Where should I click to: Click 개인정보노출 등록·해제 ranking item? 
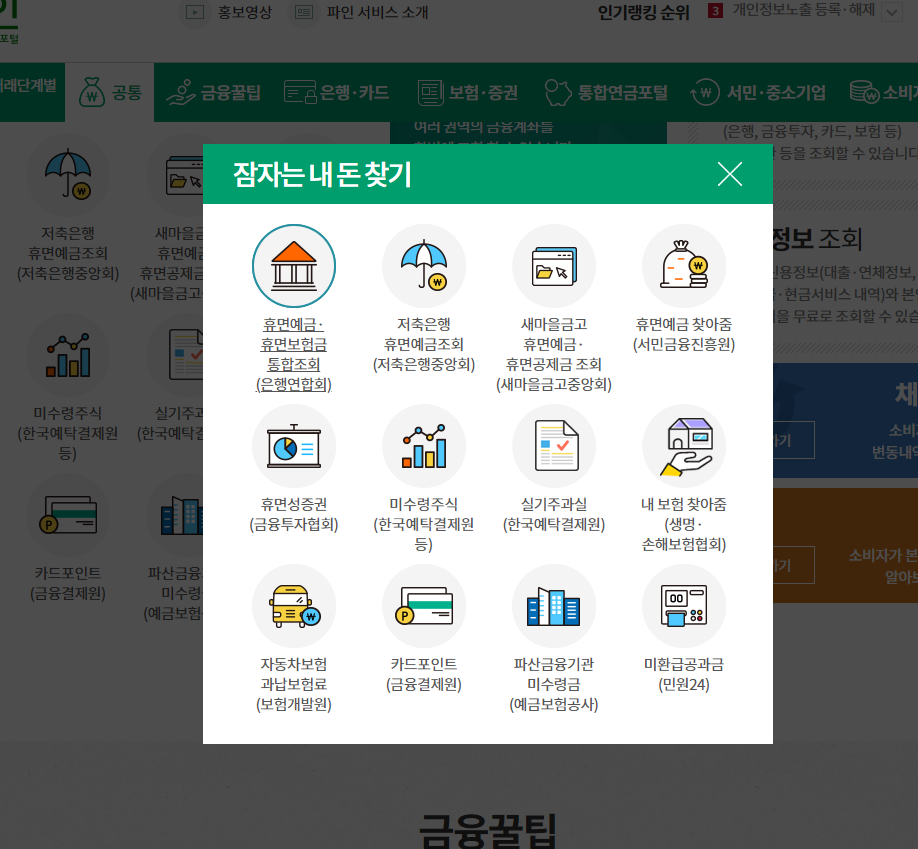point(803,10)
